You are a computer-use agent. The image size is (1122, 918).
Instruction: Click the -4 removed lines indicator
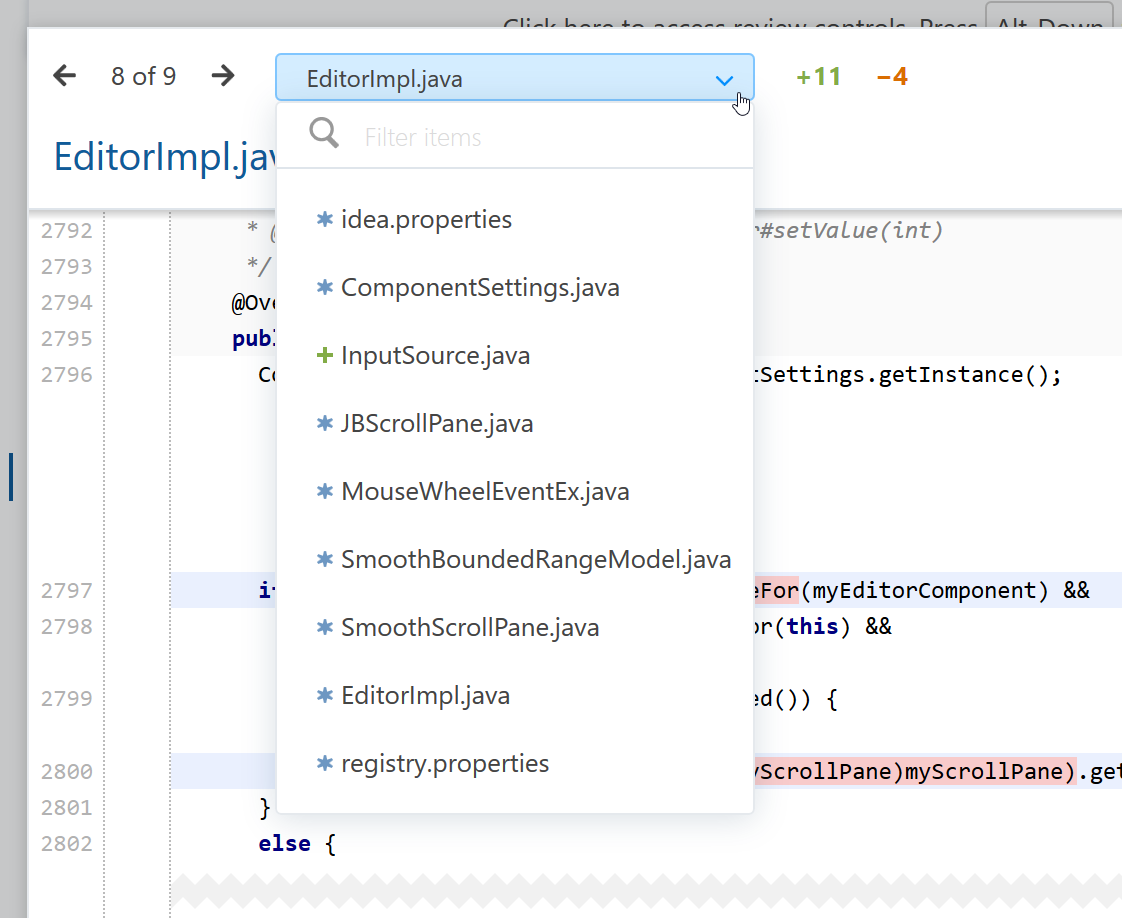[892, 77]
